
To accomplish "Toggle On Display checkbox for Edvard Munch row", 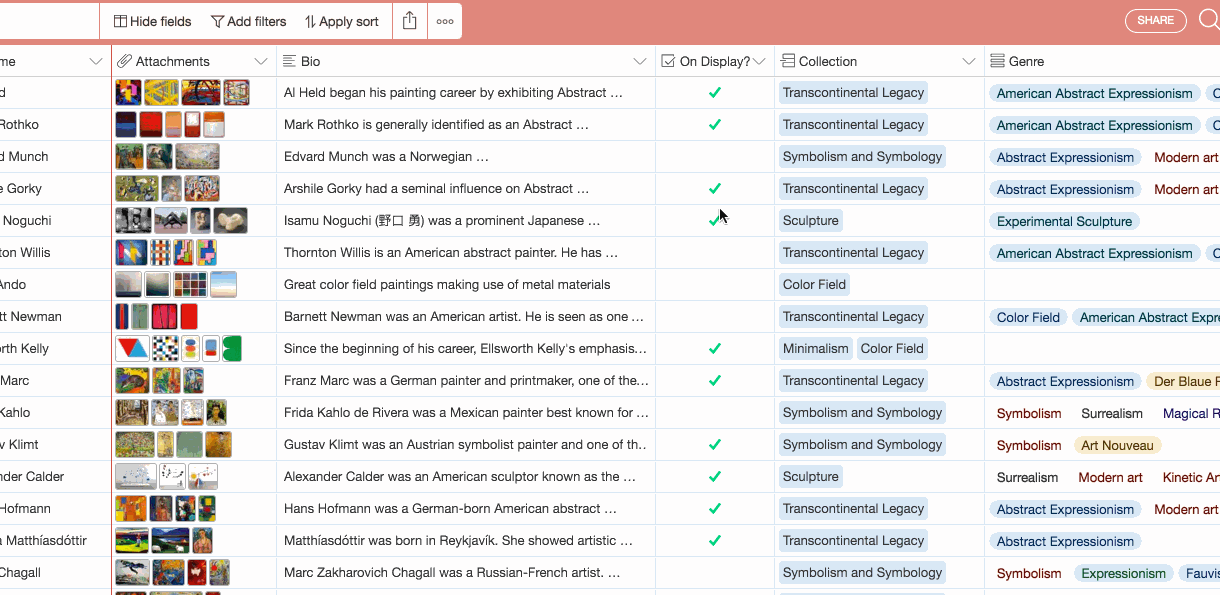I will [x=715, y=157].
